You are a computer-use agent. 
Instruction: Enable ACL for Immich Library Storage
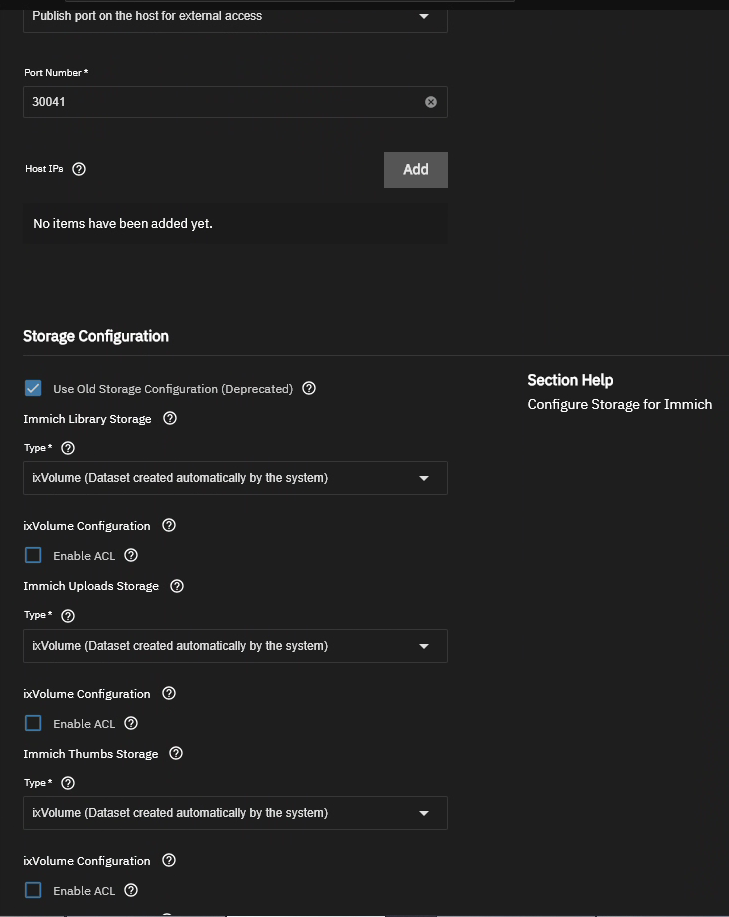[33, 555]
